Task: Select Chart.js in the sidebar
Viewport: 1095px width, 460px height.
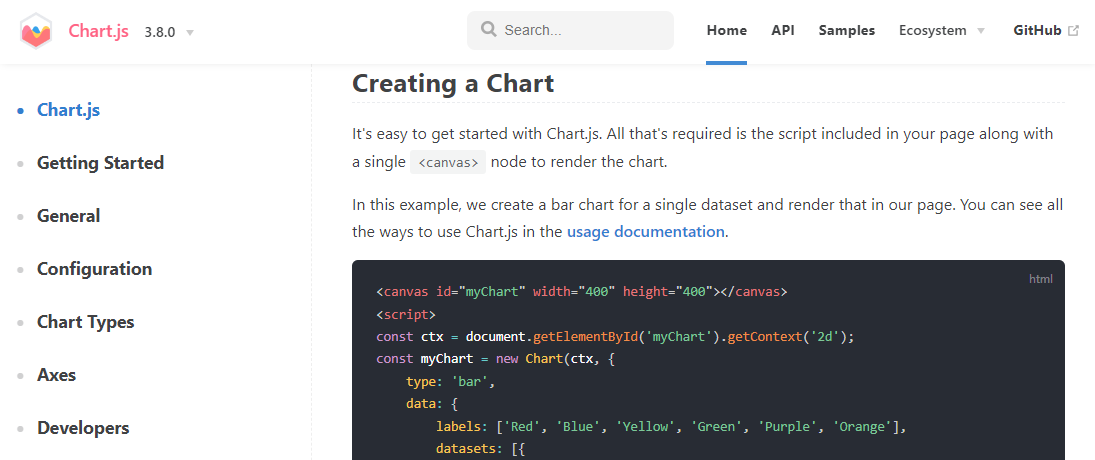Action: [x=68, y=110]
